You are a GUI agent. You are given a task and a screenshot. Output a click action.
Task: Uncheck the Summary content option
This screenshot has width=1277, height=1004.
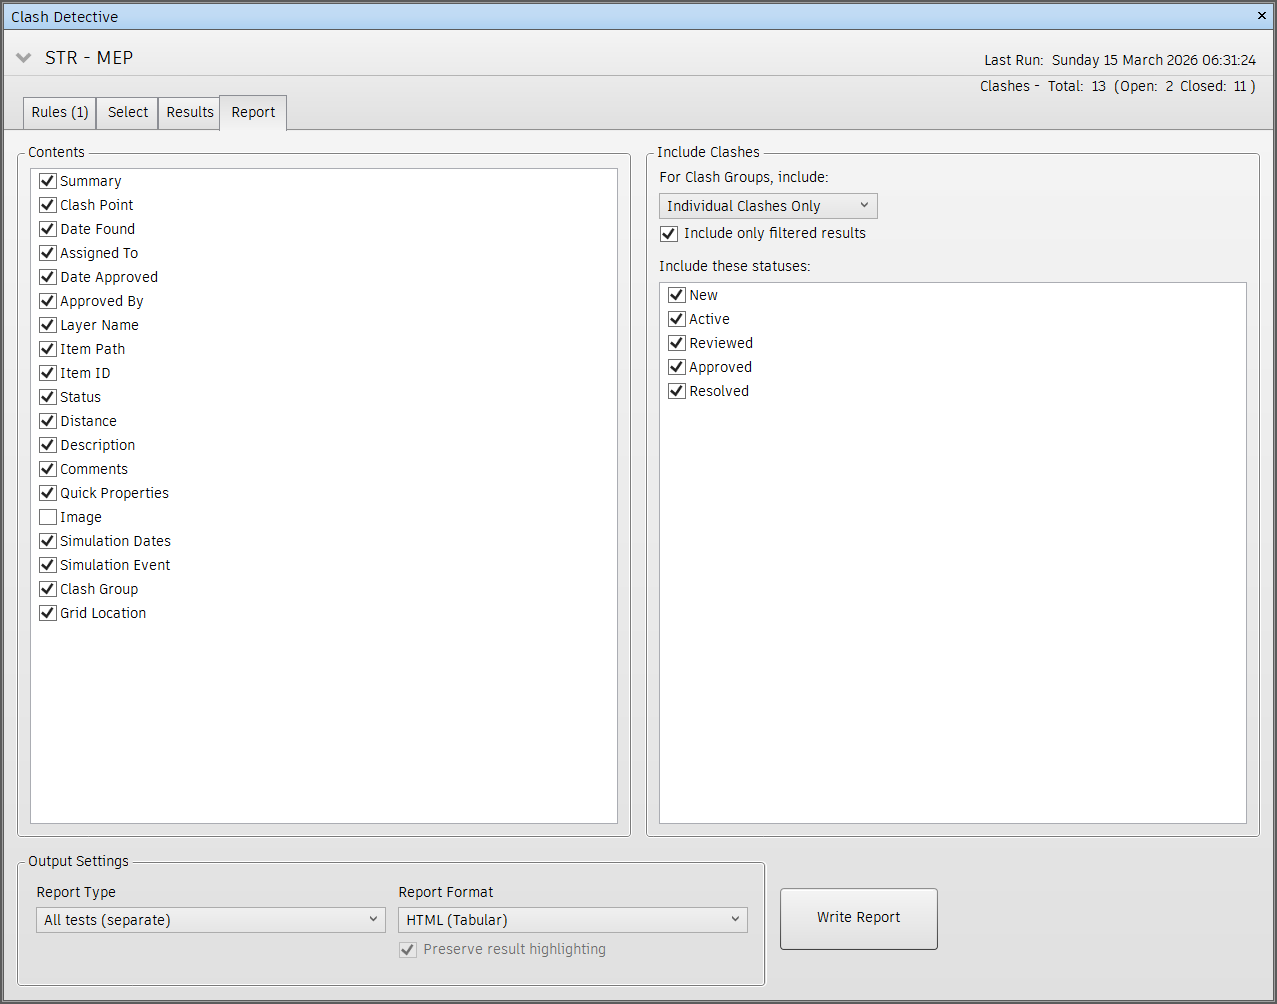point(47,180)
